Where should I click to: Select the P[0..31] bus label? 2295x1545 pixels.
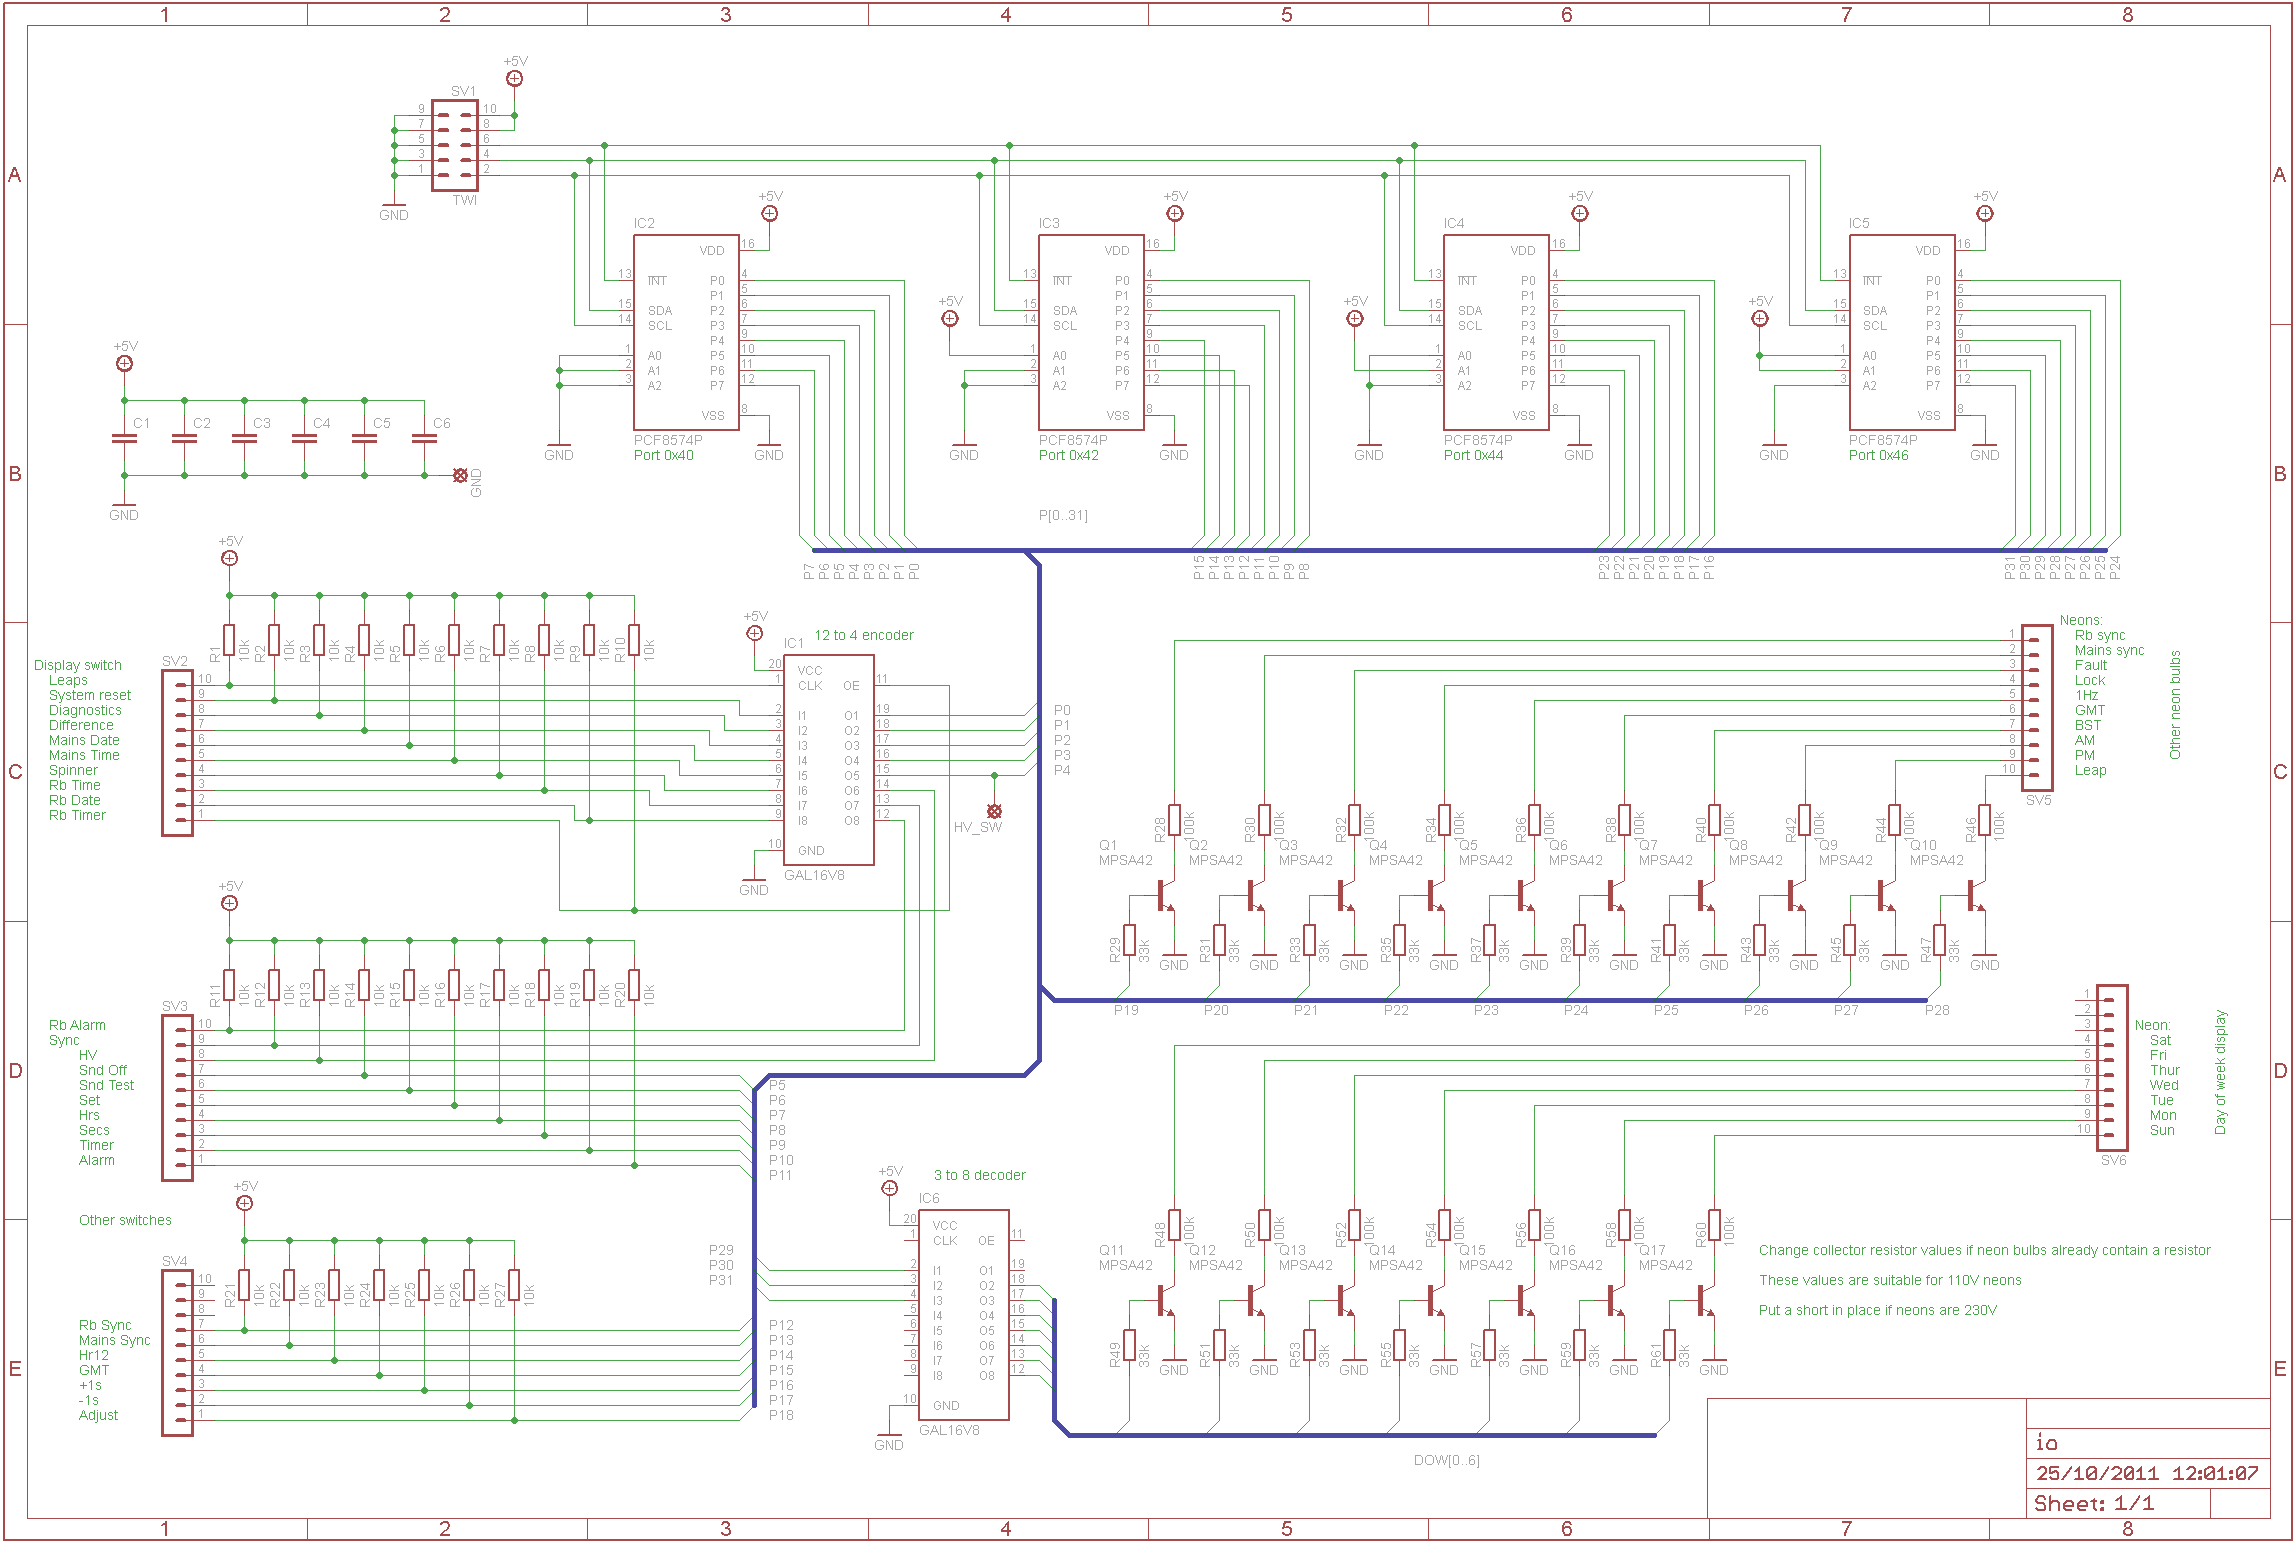(1063, 515)
